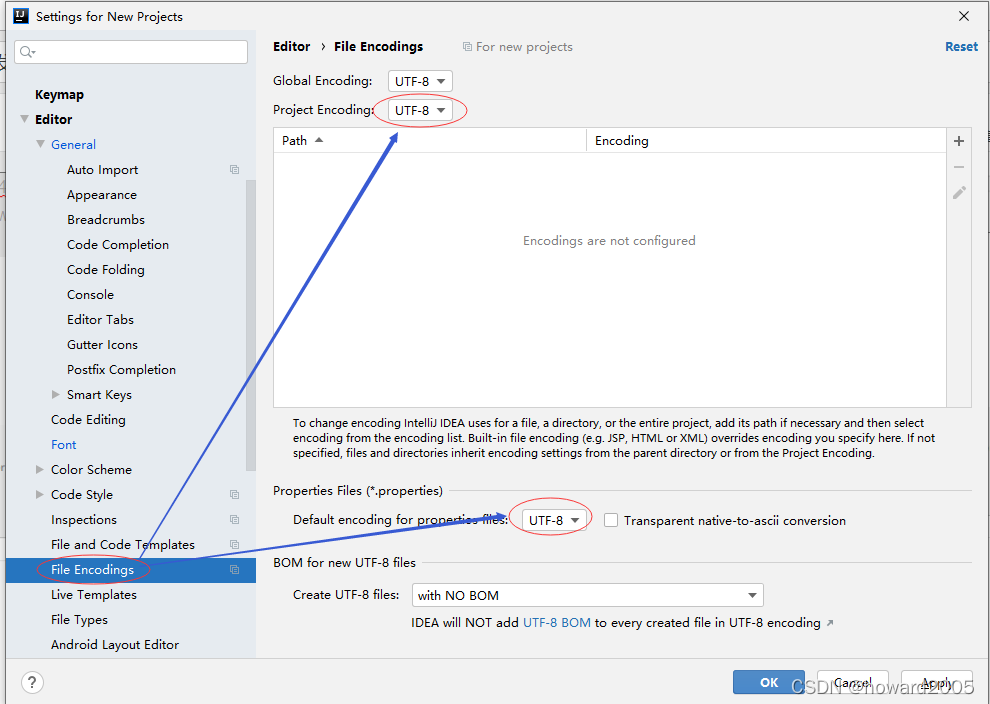Open the Create UTF-8 files dropdown
Viewport: 990px width, 704px height.
click(587, 595)
